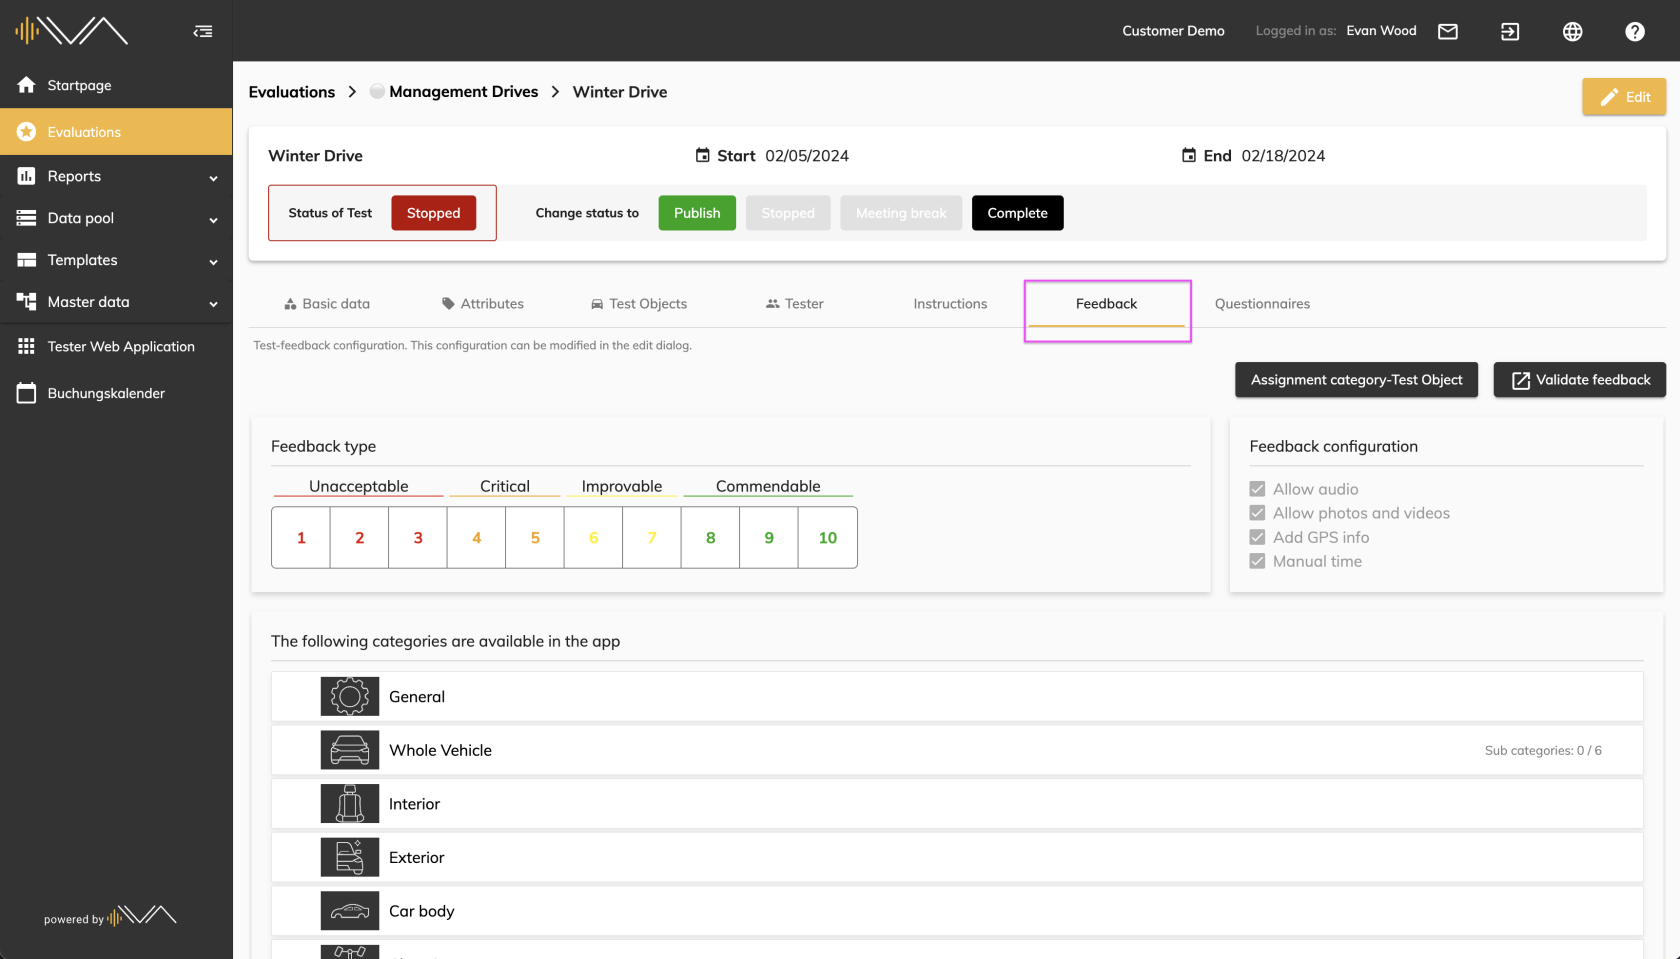Click the green Publish button
The height and width of the screenshot is (959, 1680).
[x=697, y=213]
